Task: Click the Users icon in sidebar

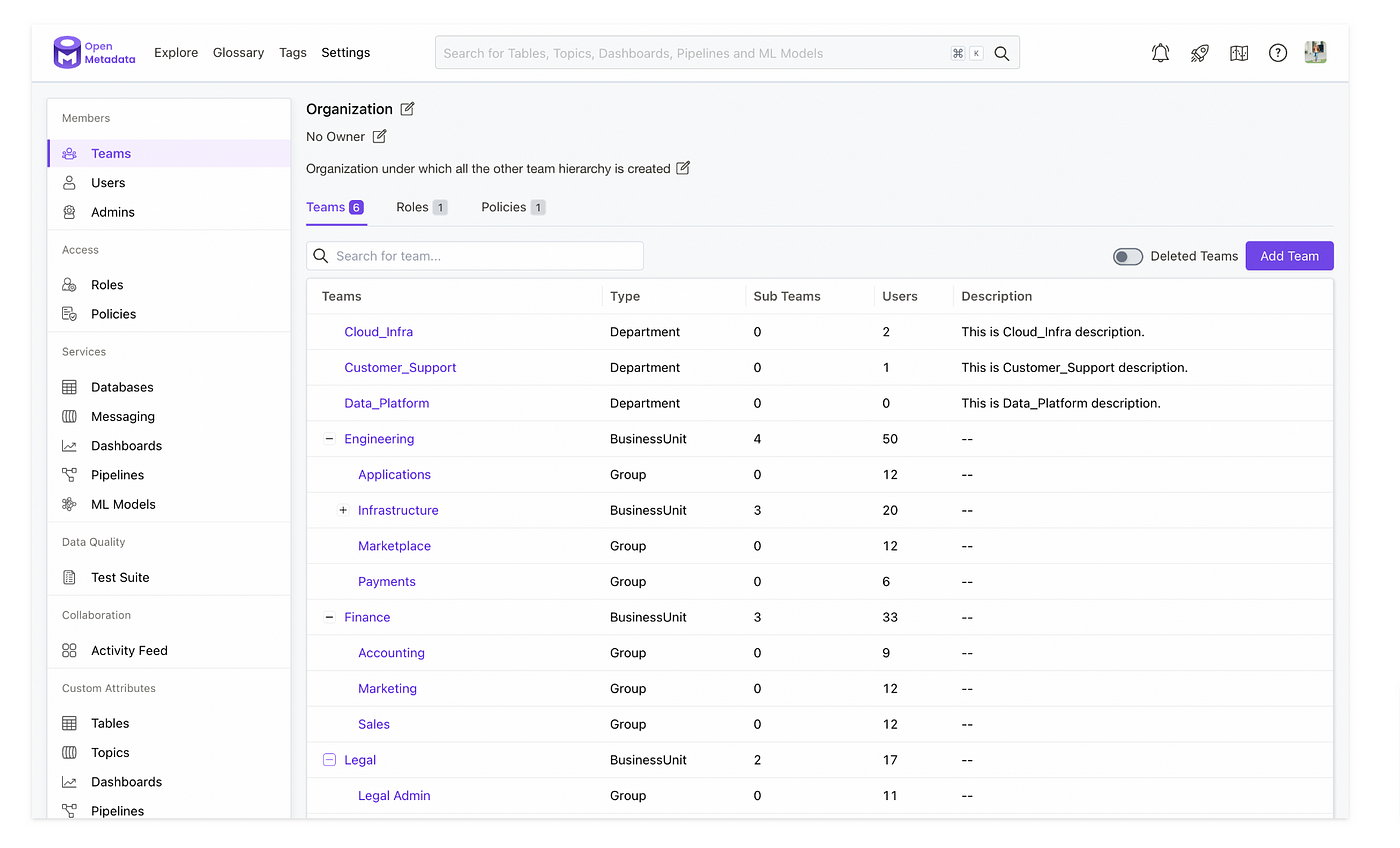Action: click(69, 183)
